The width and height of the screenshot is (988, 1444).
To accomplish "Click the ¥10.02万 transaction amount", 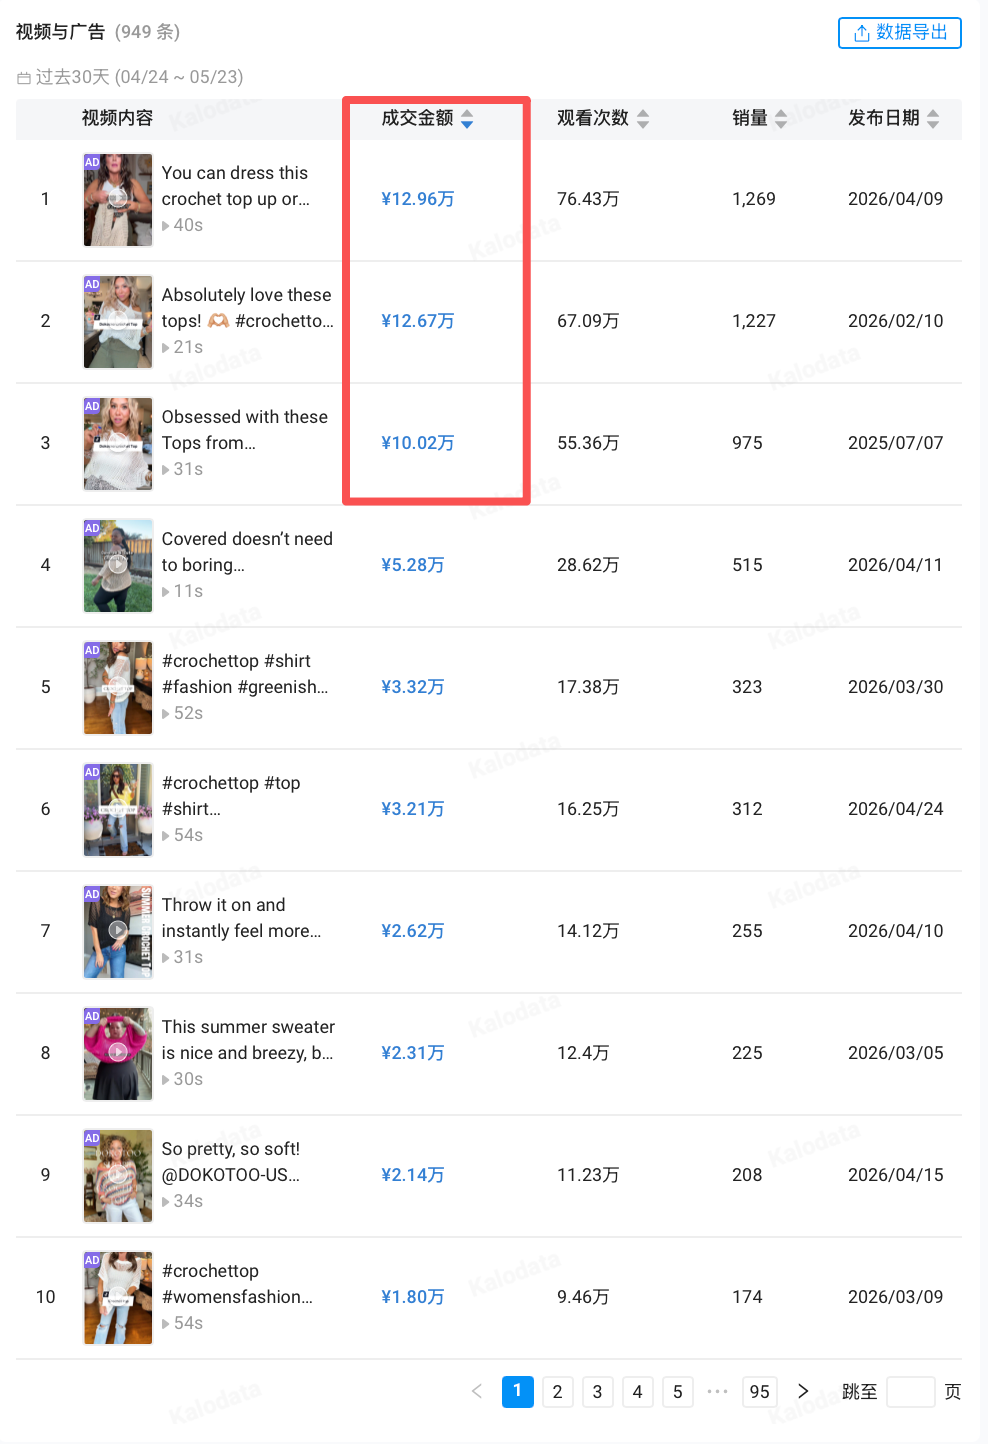I will tap(418, 443).
